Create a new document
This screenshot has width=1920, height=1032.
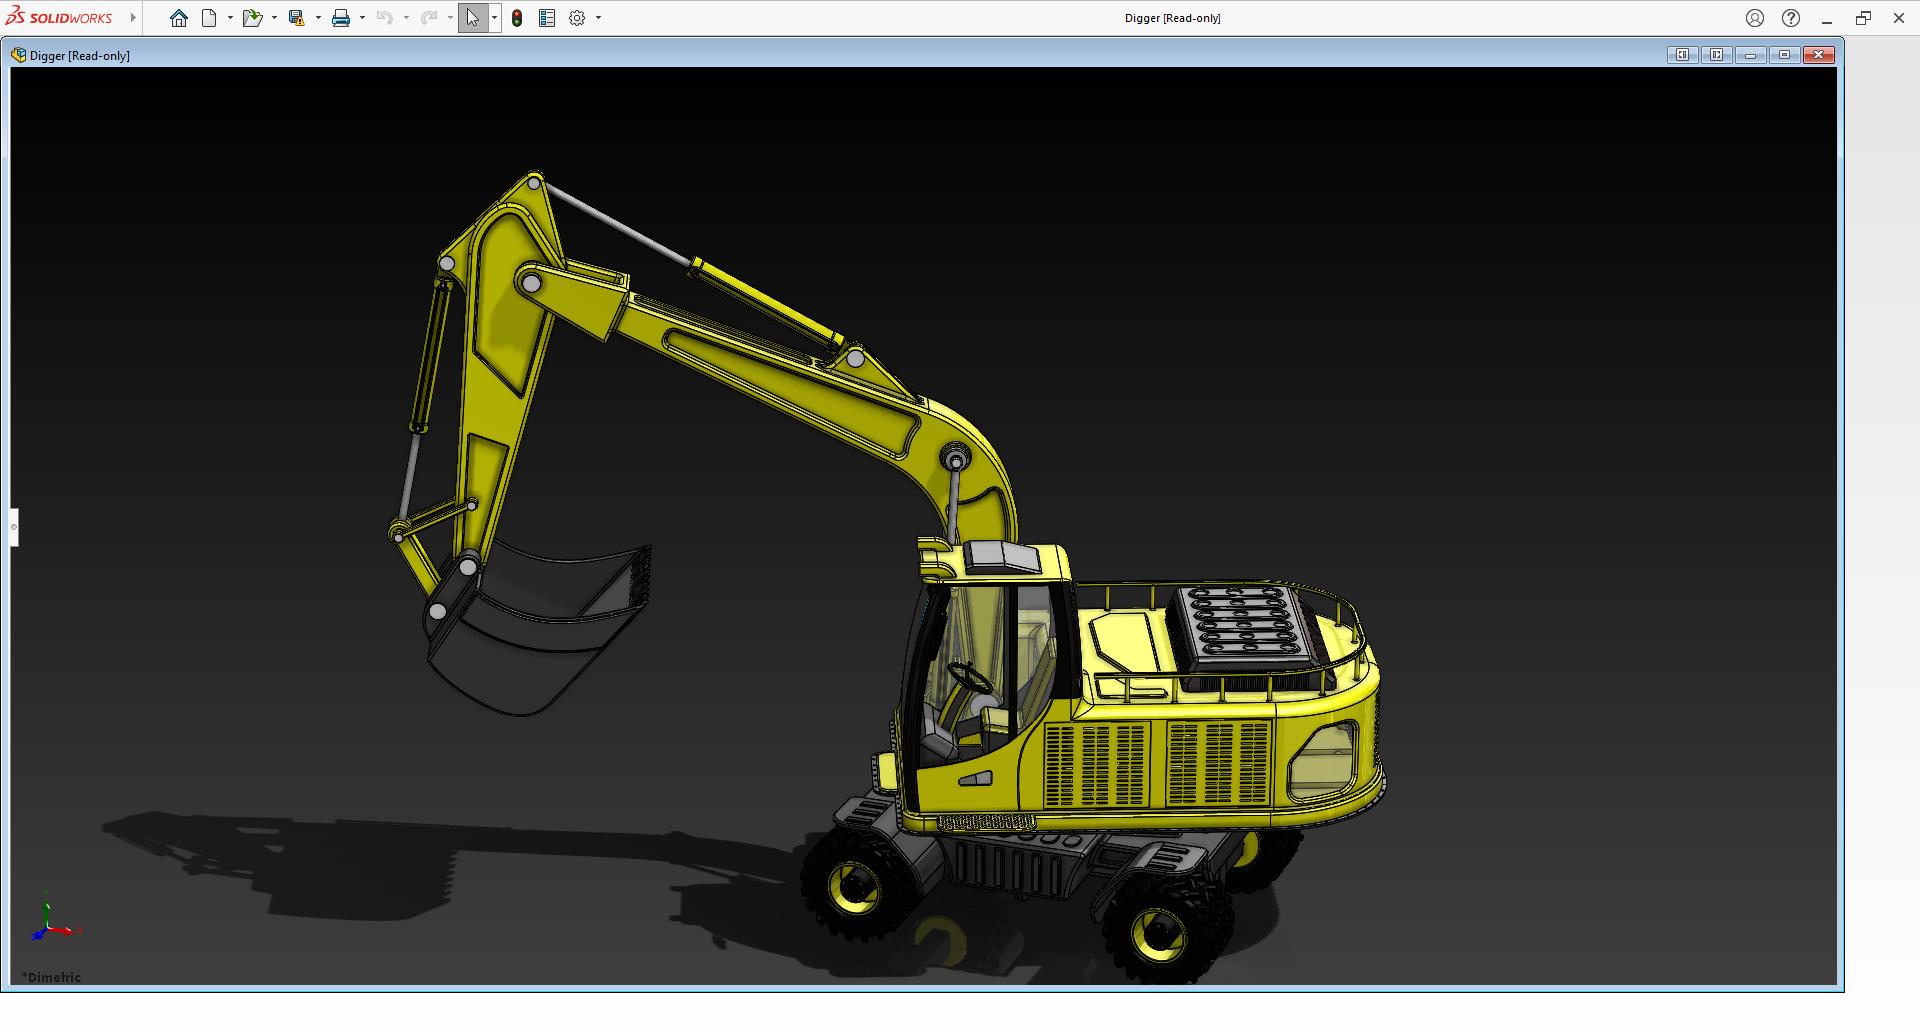[x=209, y=18]
